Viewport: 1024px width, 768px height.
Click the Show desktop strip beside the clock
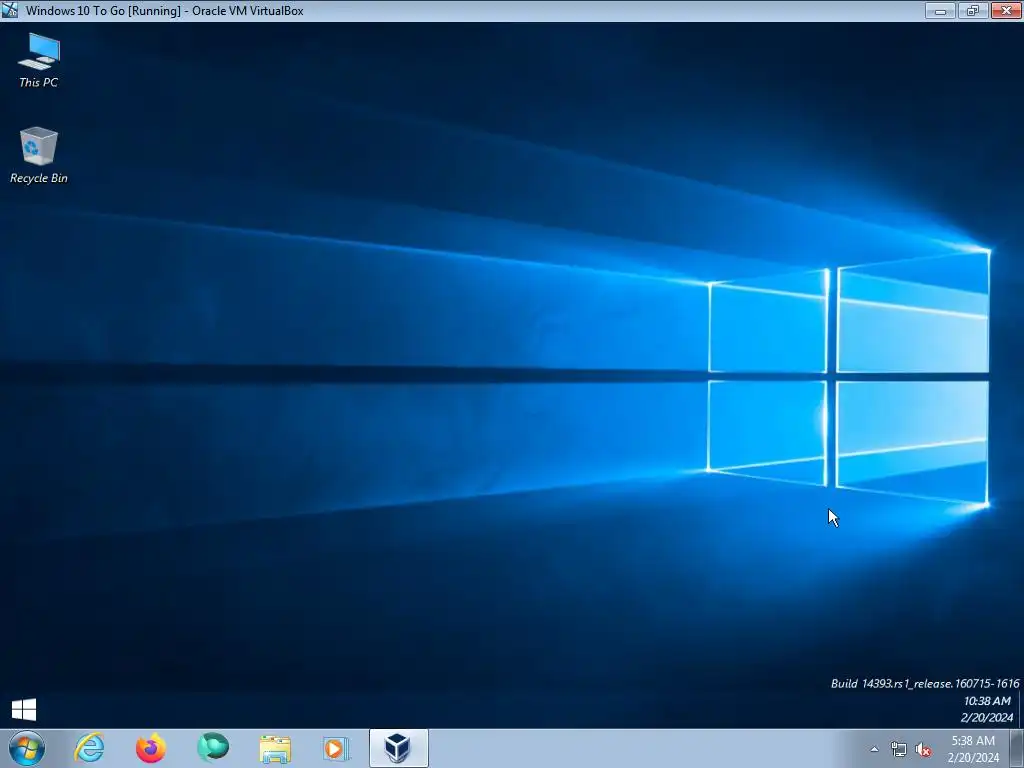(x=1017, y=749)
